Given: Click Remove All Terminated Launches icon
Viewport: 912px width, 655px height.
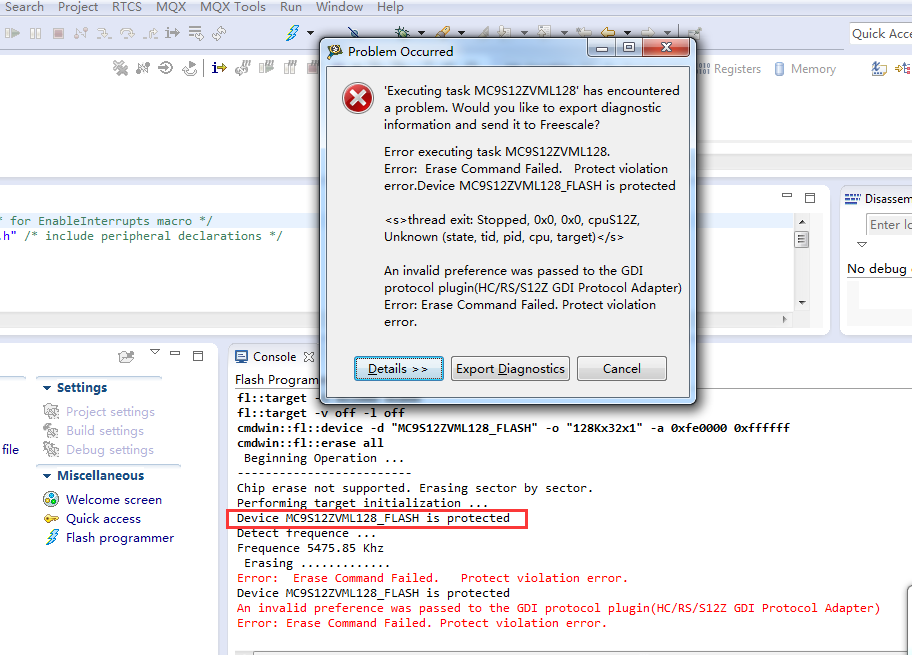Looking at the screenshot, I should point(120,68).
